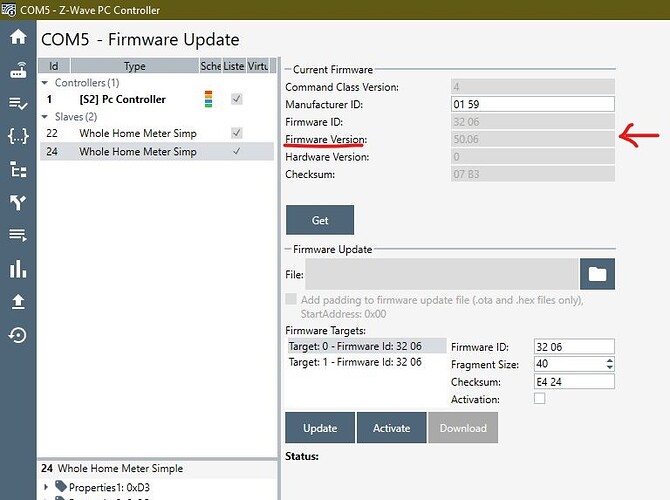The width and height of the screenshot is (670, 500).
Task: Open the Home view in the sidebar
Action: (18, 37)
